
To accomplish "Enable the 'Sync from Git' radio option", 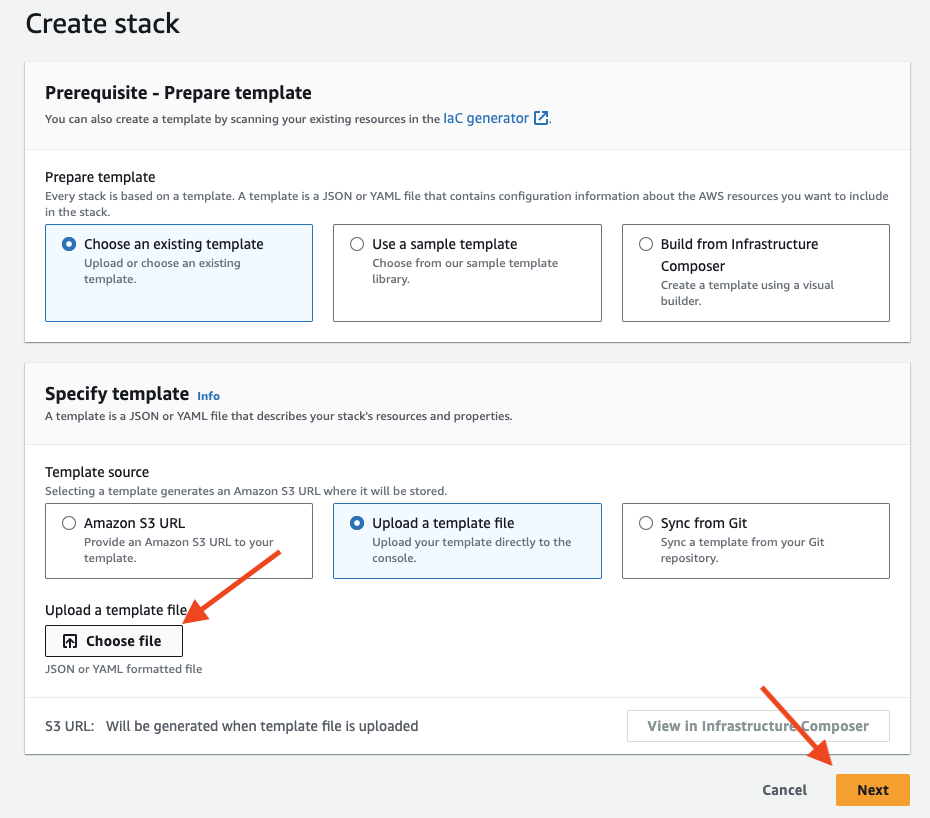I will pyautogui.click(x=646, y=523).
